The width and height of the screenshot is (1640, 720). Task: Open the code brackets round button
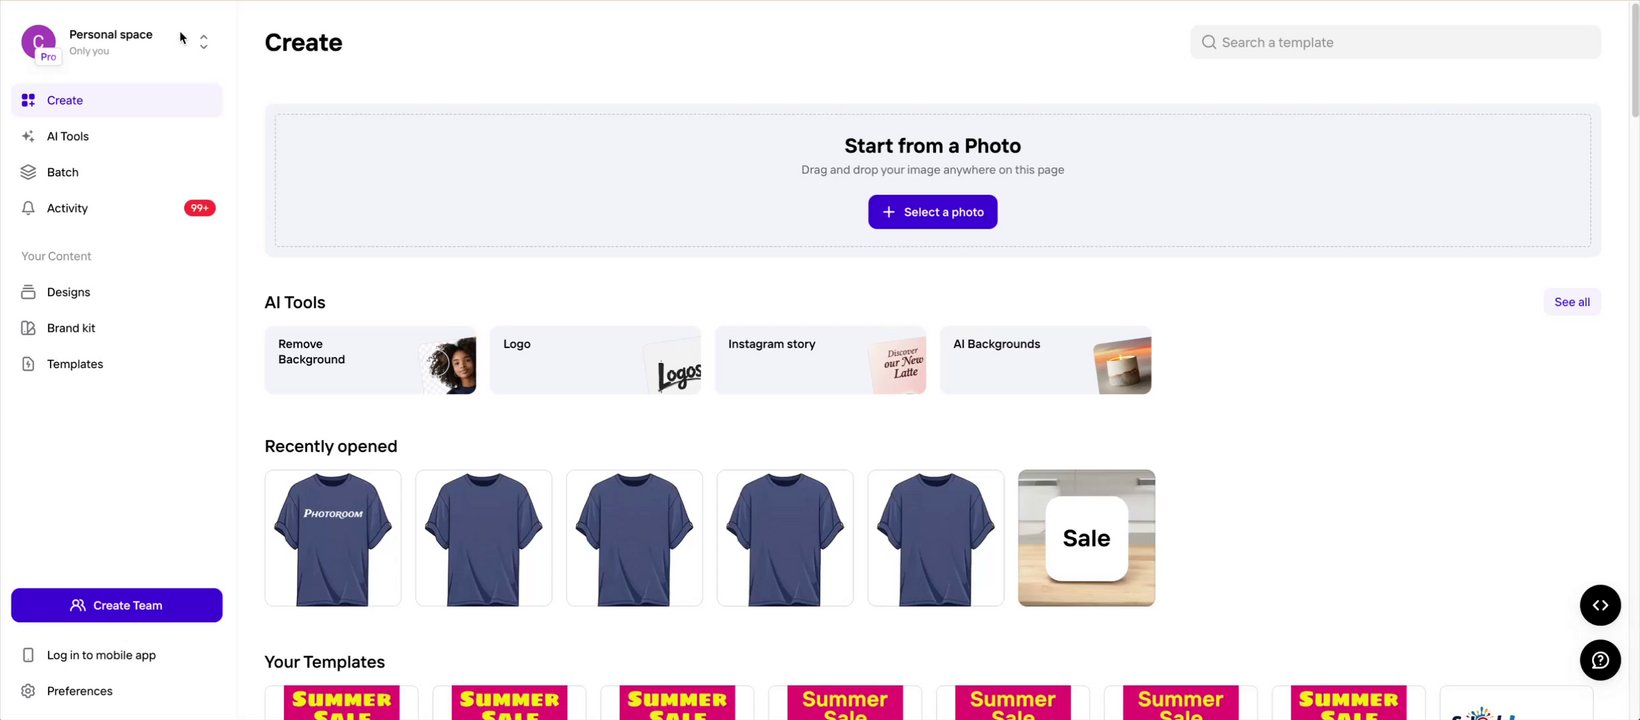(1600, 605)
